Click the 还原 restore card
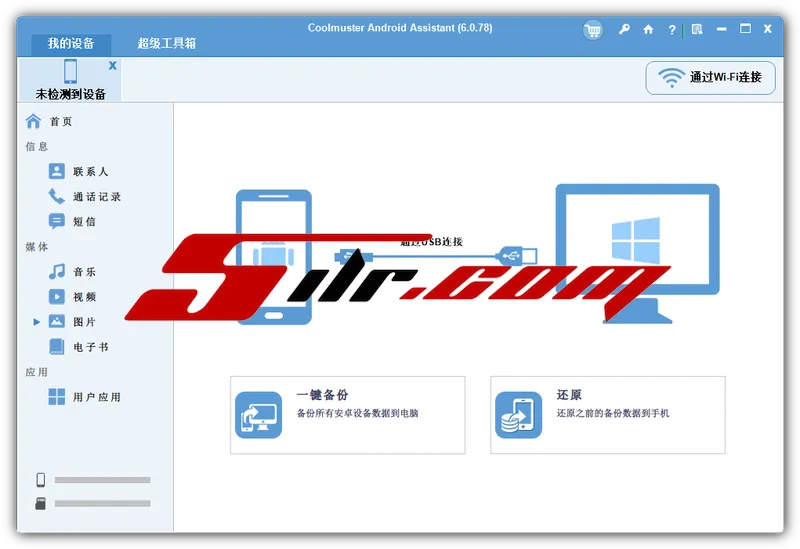800x549 pixels. point(608,415)
